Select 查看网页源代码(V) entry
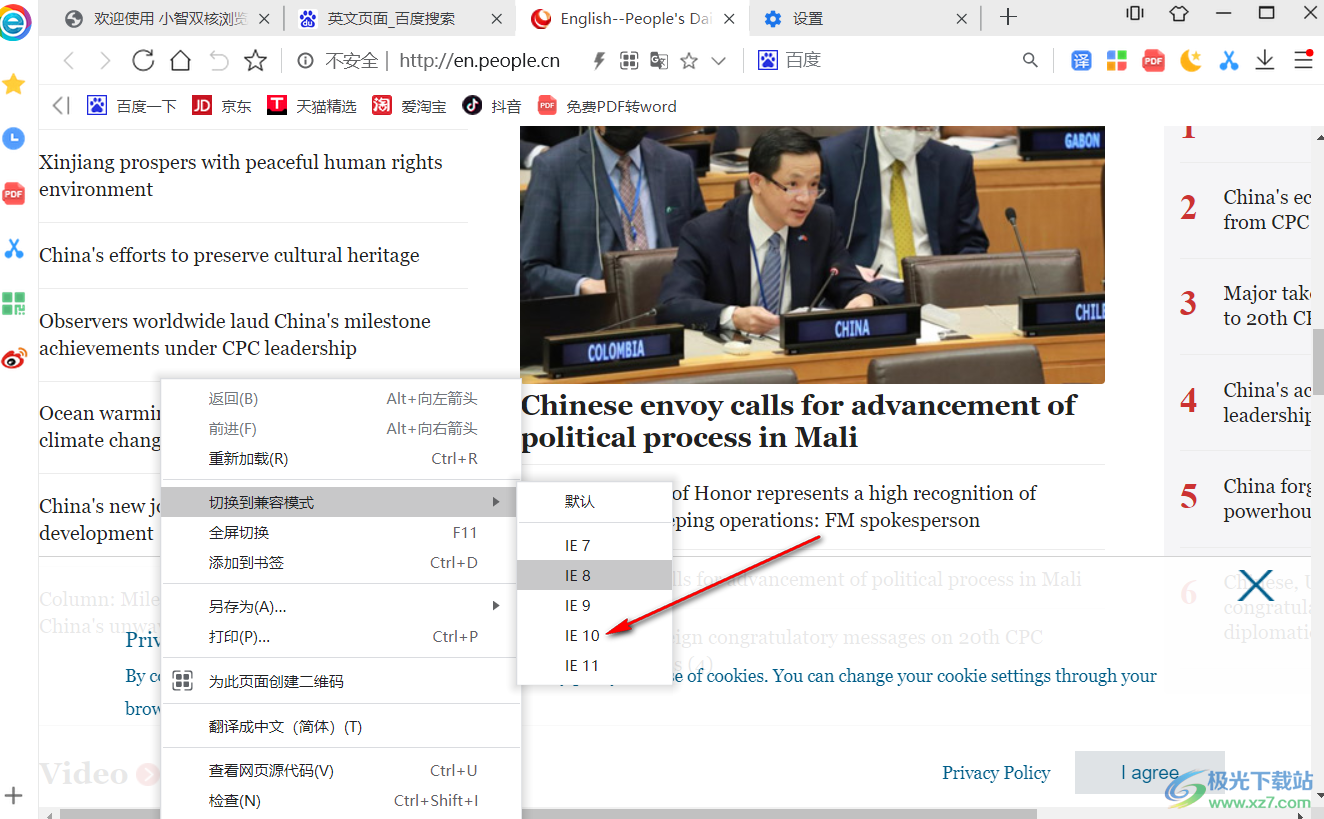The width and height of the screenshot is (1324, 819). pyautogui.click(x=341, y=771)
